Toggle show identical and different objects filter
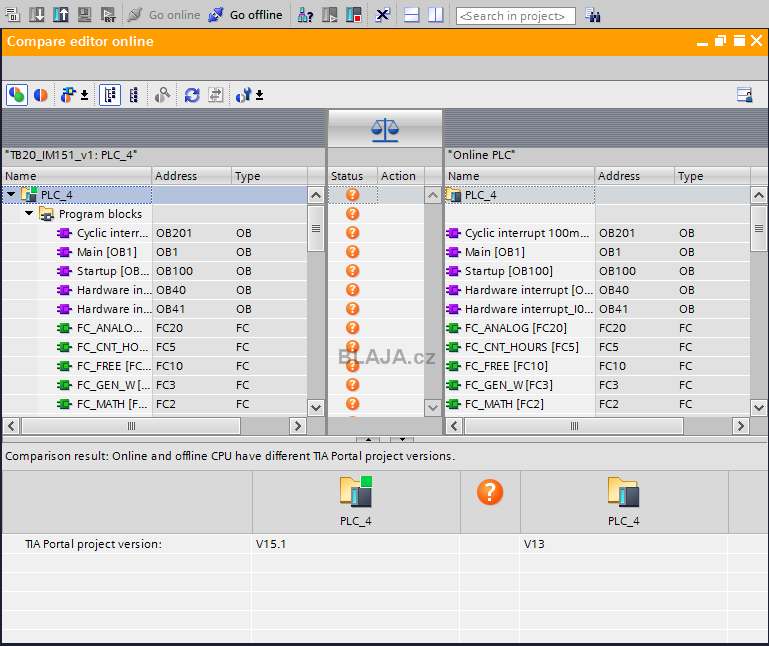 [17, 95]
